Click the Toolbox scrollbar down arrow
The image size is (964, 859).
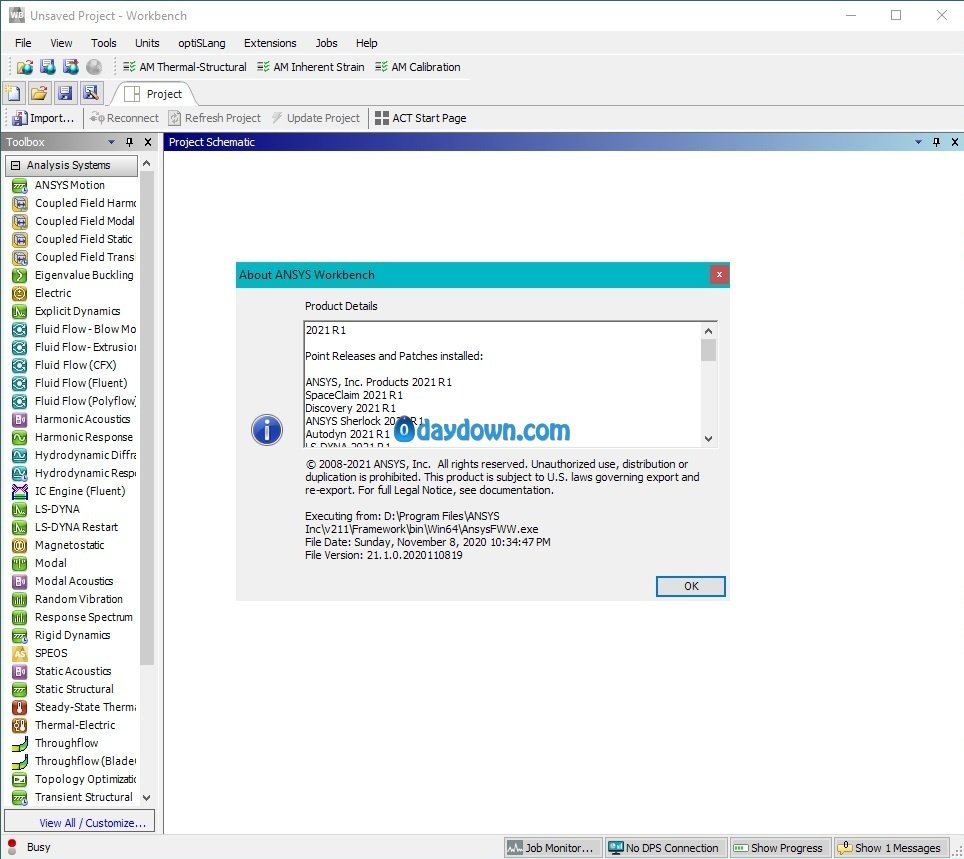(146, 798)
